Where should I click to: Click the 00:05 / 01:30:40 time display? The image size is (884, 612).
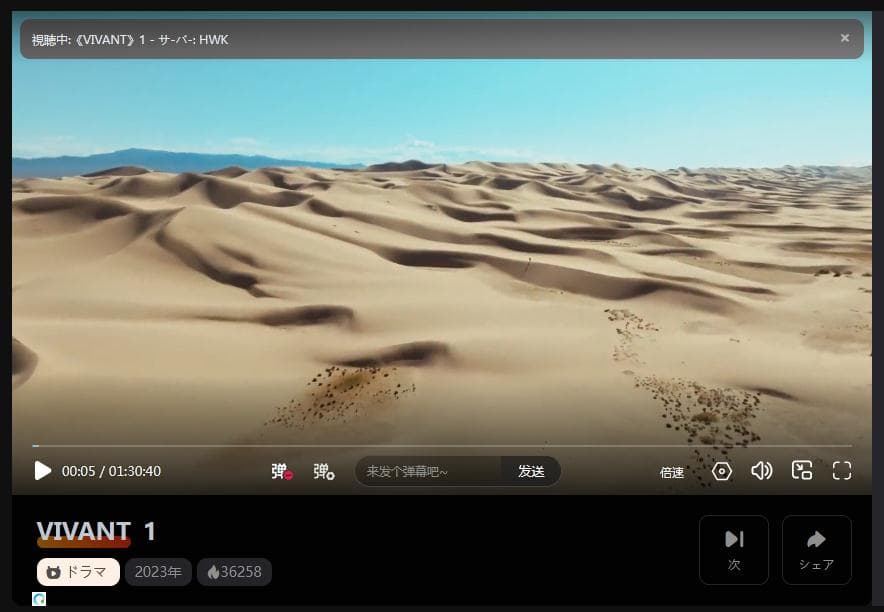coord(111,471)
